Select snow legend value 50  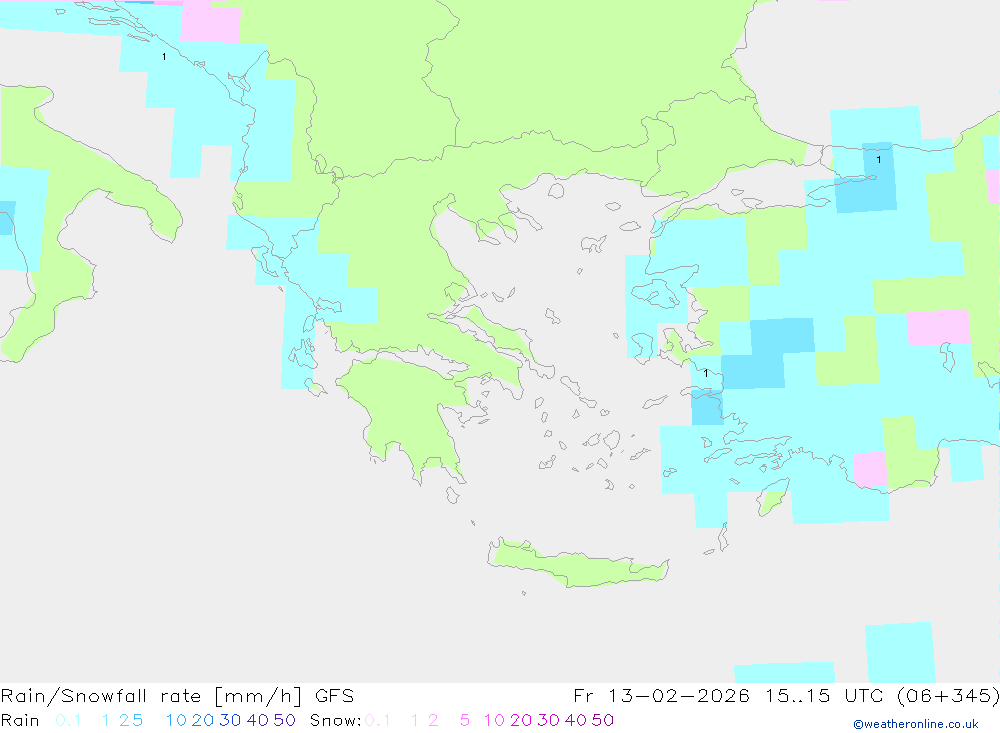point(603,720)
